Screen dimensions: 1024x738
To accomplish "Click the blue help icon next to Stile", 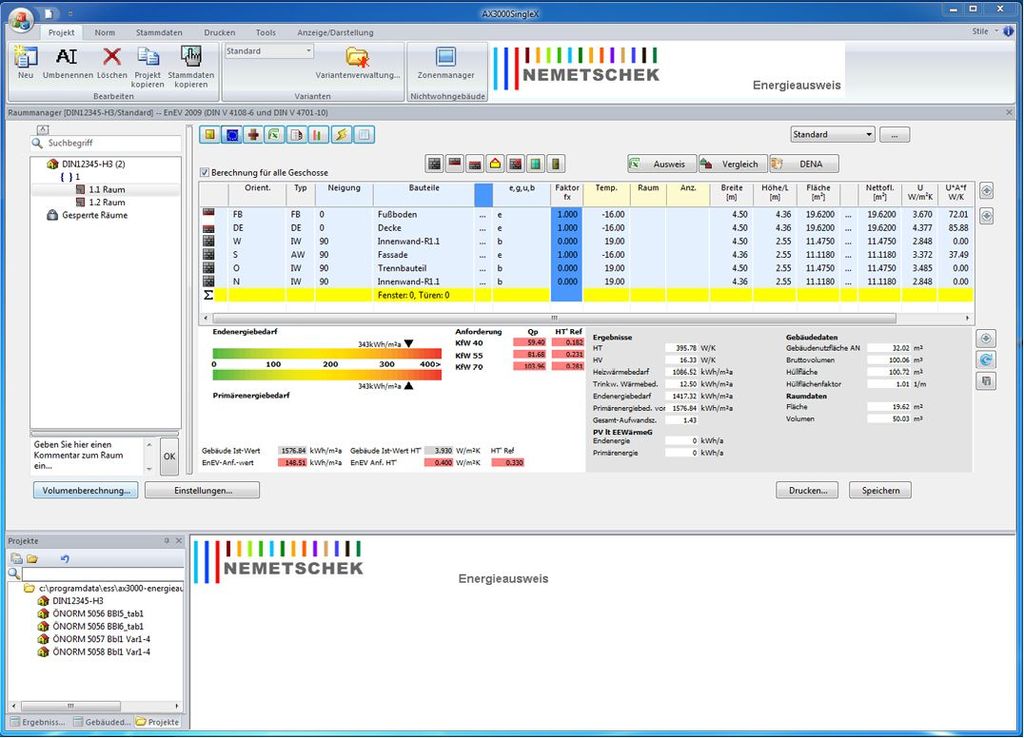I will coord(1008,31).
